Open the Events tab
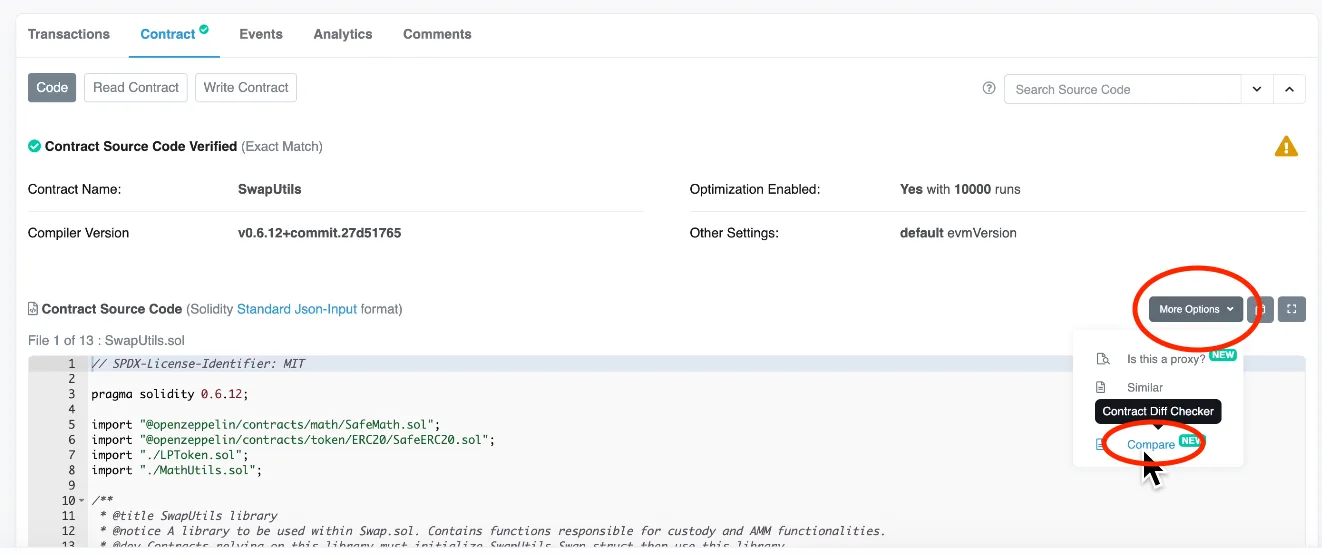The height and width of the screenshot is (556, 1322). pyautogui.click(x=261, y=34)
